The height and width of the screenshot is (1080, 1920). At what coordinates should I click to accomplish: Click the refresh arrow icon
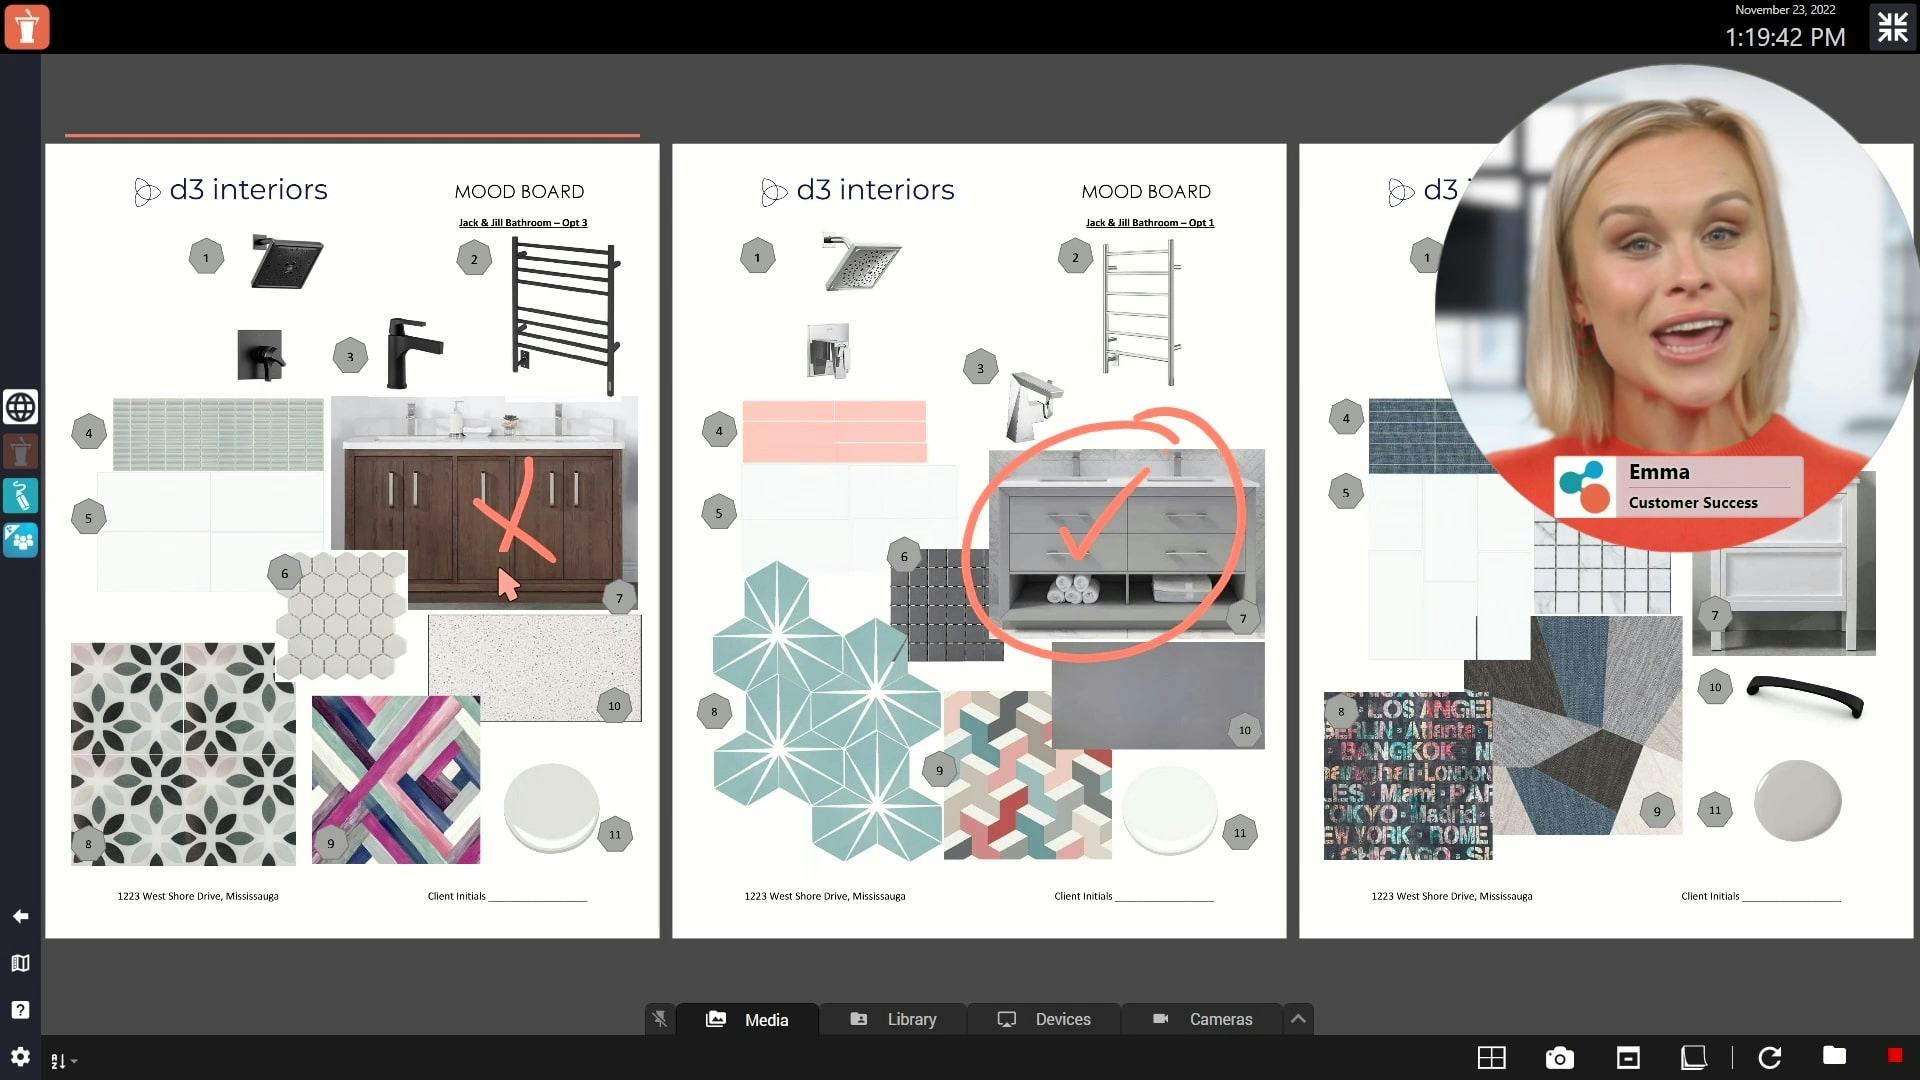coord(1770,1058)
